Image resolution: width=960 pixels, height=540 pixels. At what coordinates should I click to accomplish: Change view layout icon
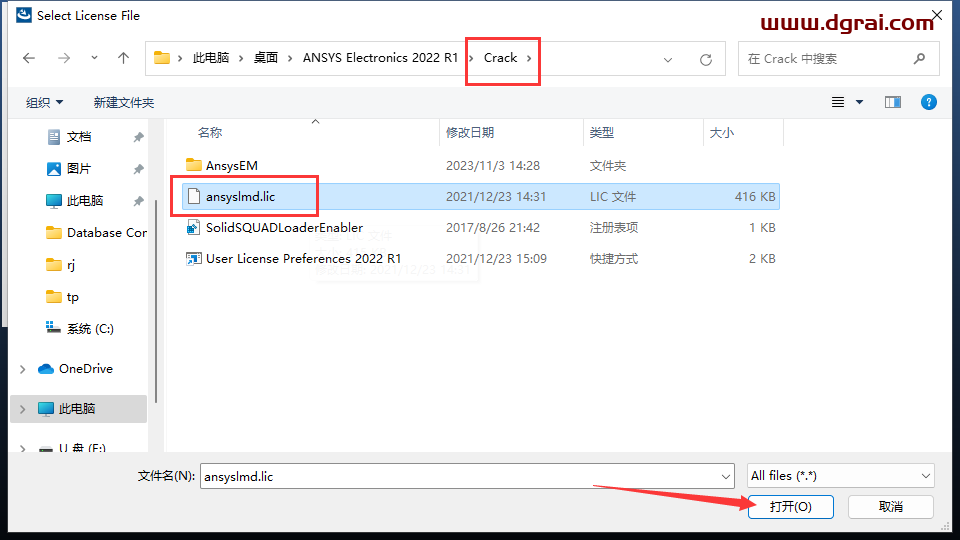pos(838,102)
